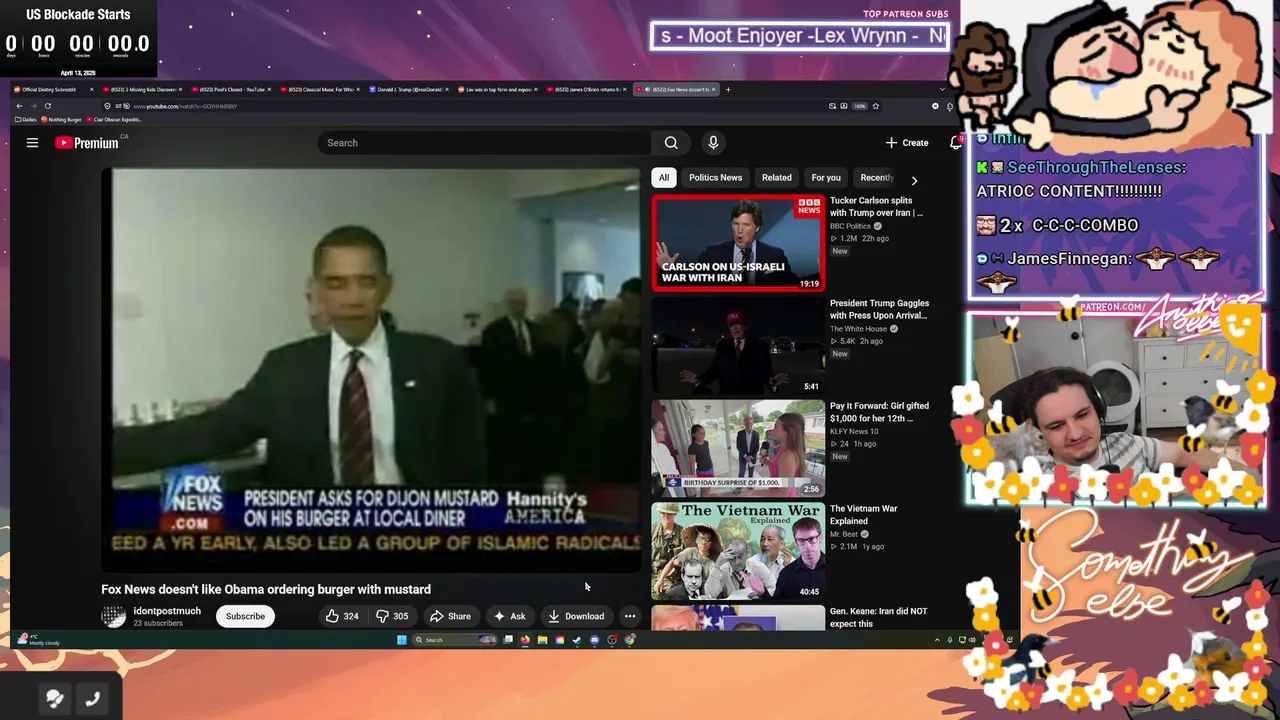Open idontpostmuch channel name link
The width and height of the screenshot is (1280, 720).
click(x=167, y=611)
